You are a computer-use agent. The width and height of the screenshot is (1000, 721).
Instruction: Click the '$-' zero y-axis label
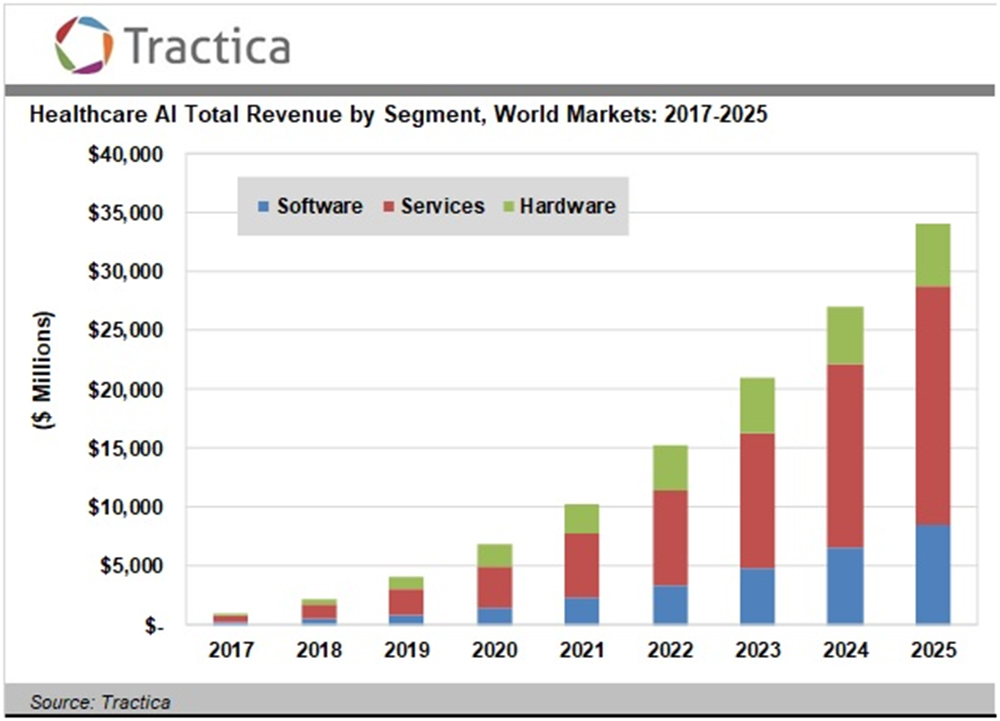(x=154, y=625)
